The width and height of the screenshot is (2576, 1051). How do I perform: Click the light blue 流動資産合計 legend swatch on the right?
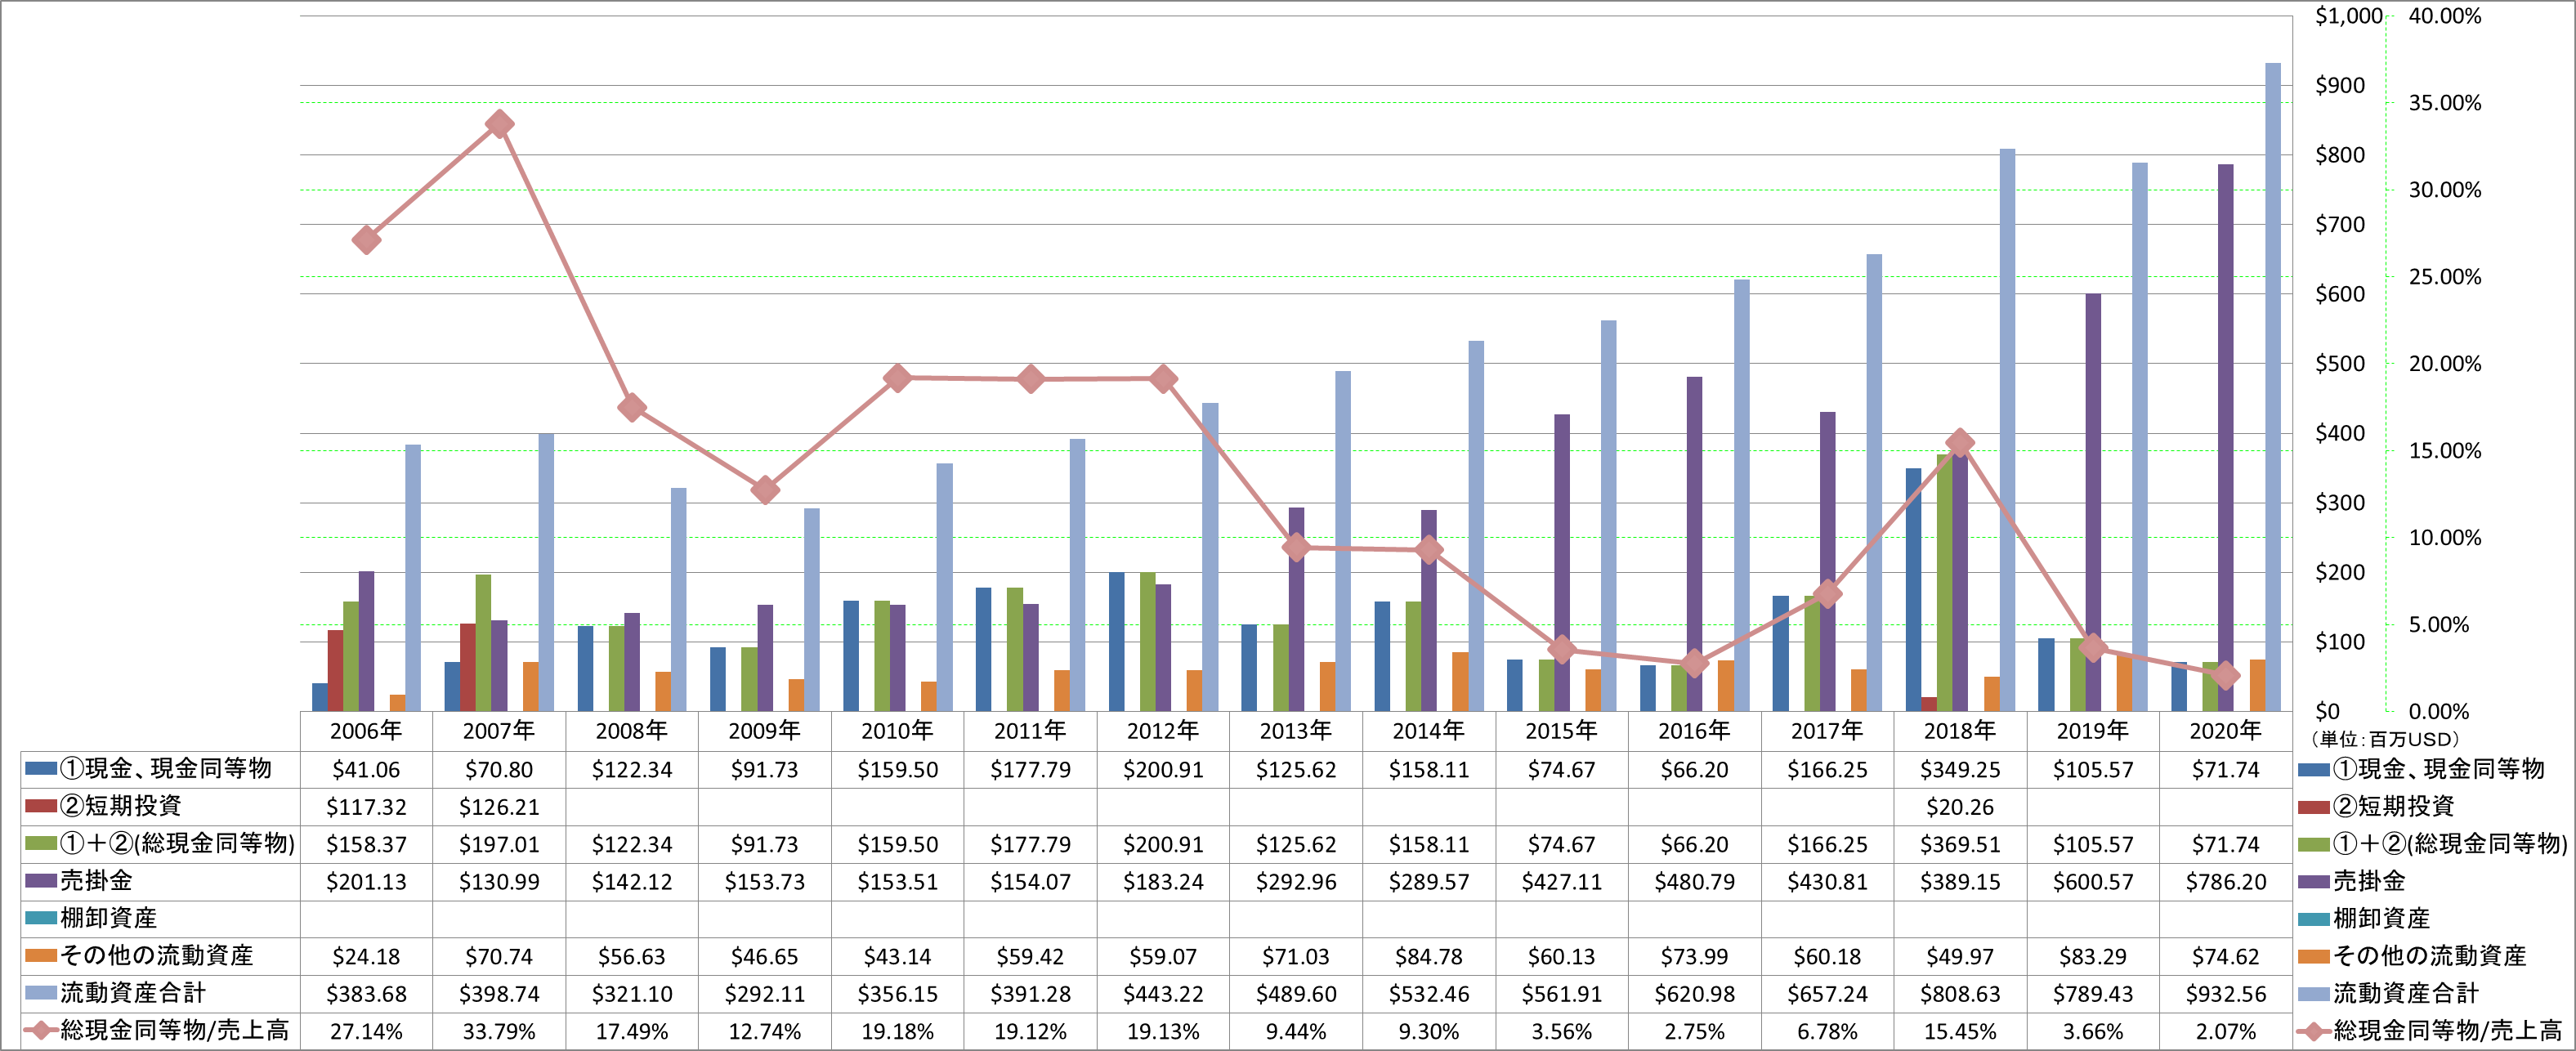(x=2314, y=994)
